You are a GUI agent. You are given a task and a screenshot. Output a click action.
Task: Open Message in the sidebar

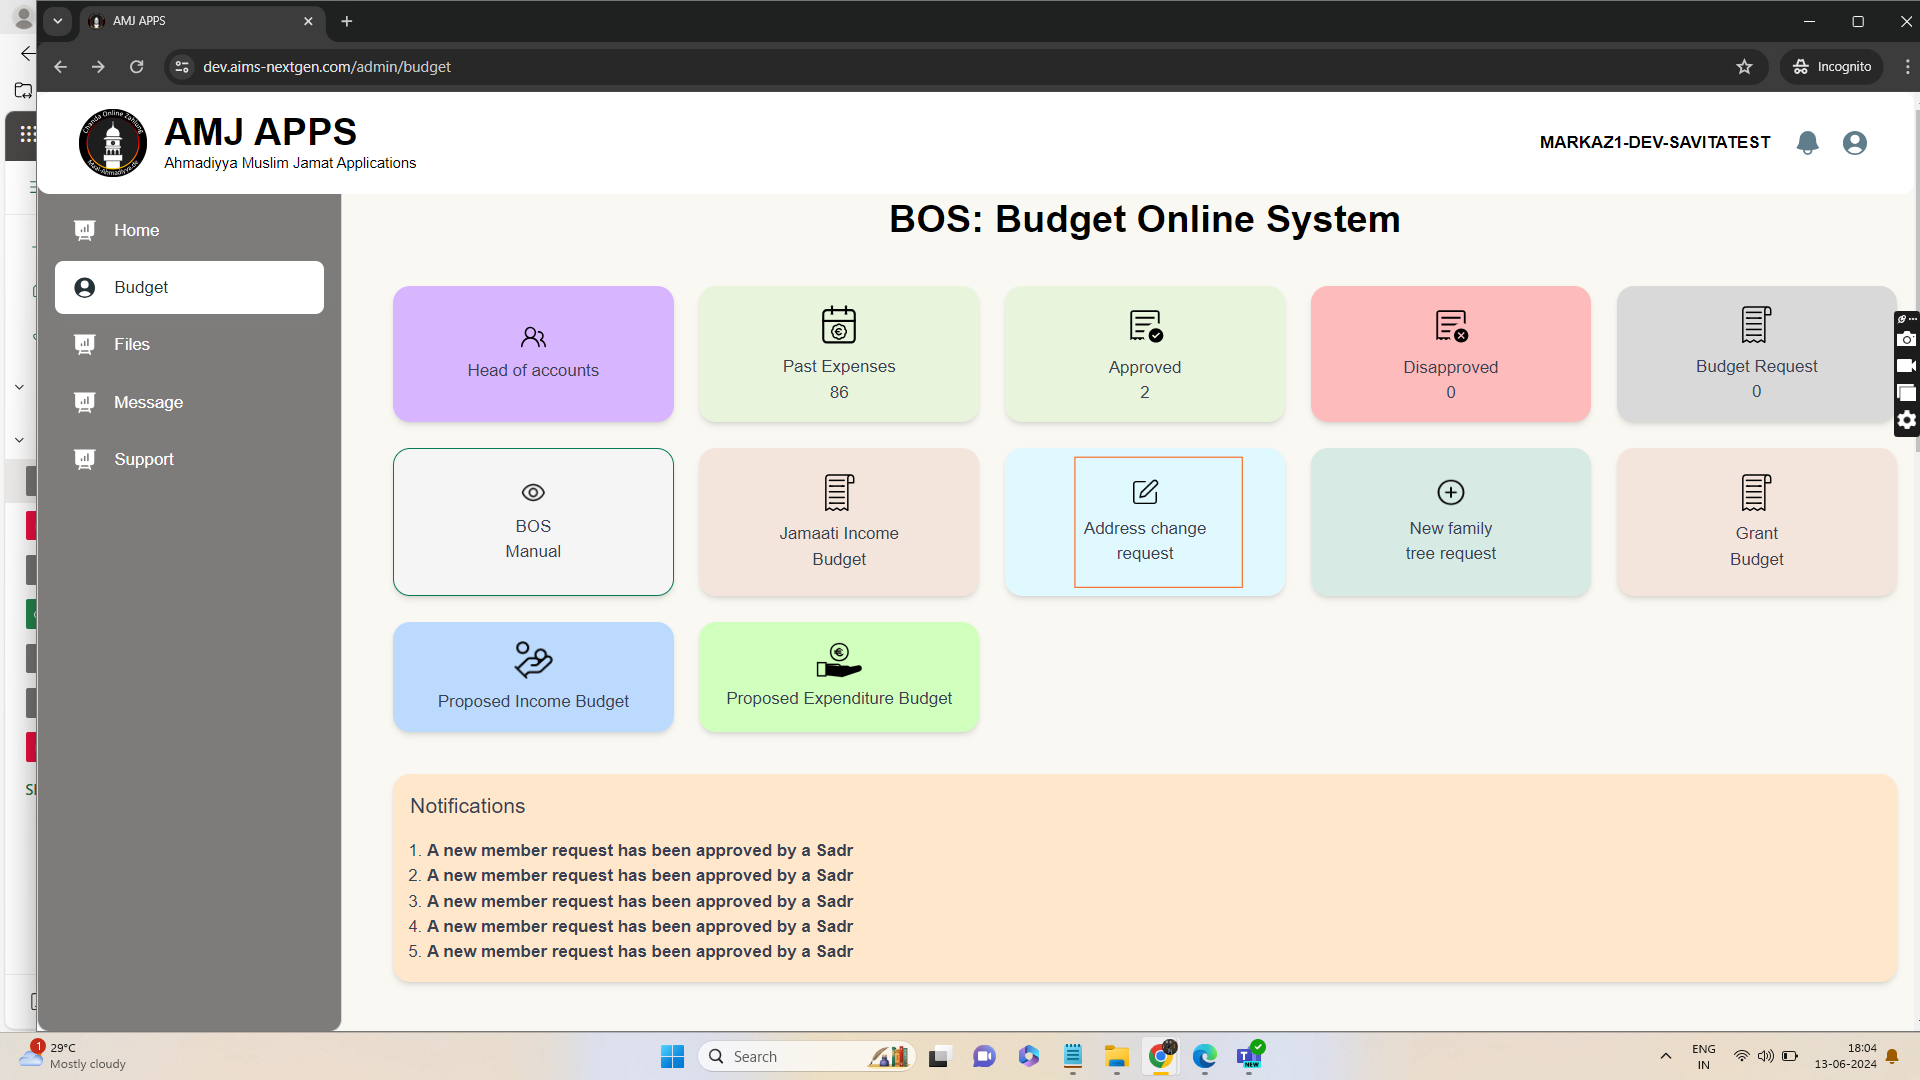pyautogui.click(x=189, y=402)
